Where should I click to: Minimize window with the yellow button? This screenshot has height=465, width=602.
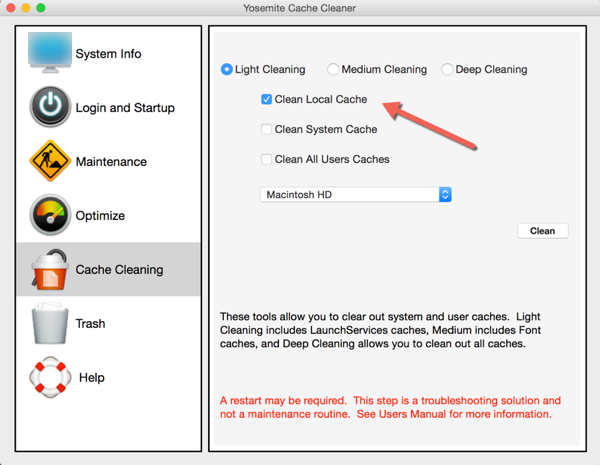tap(26, 8)
